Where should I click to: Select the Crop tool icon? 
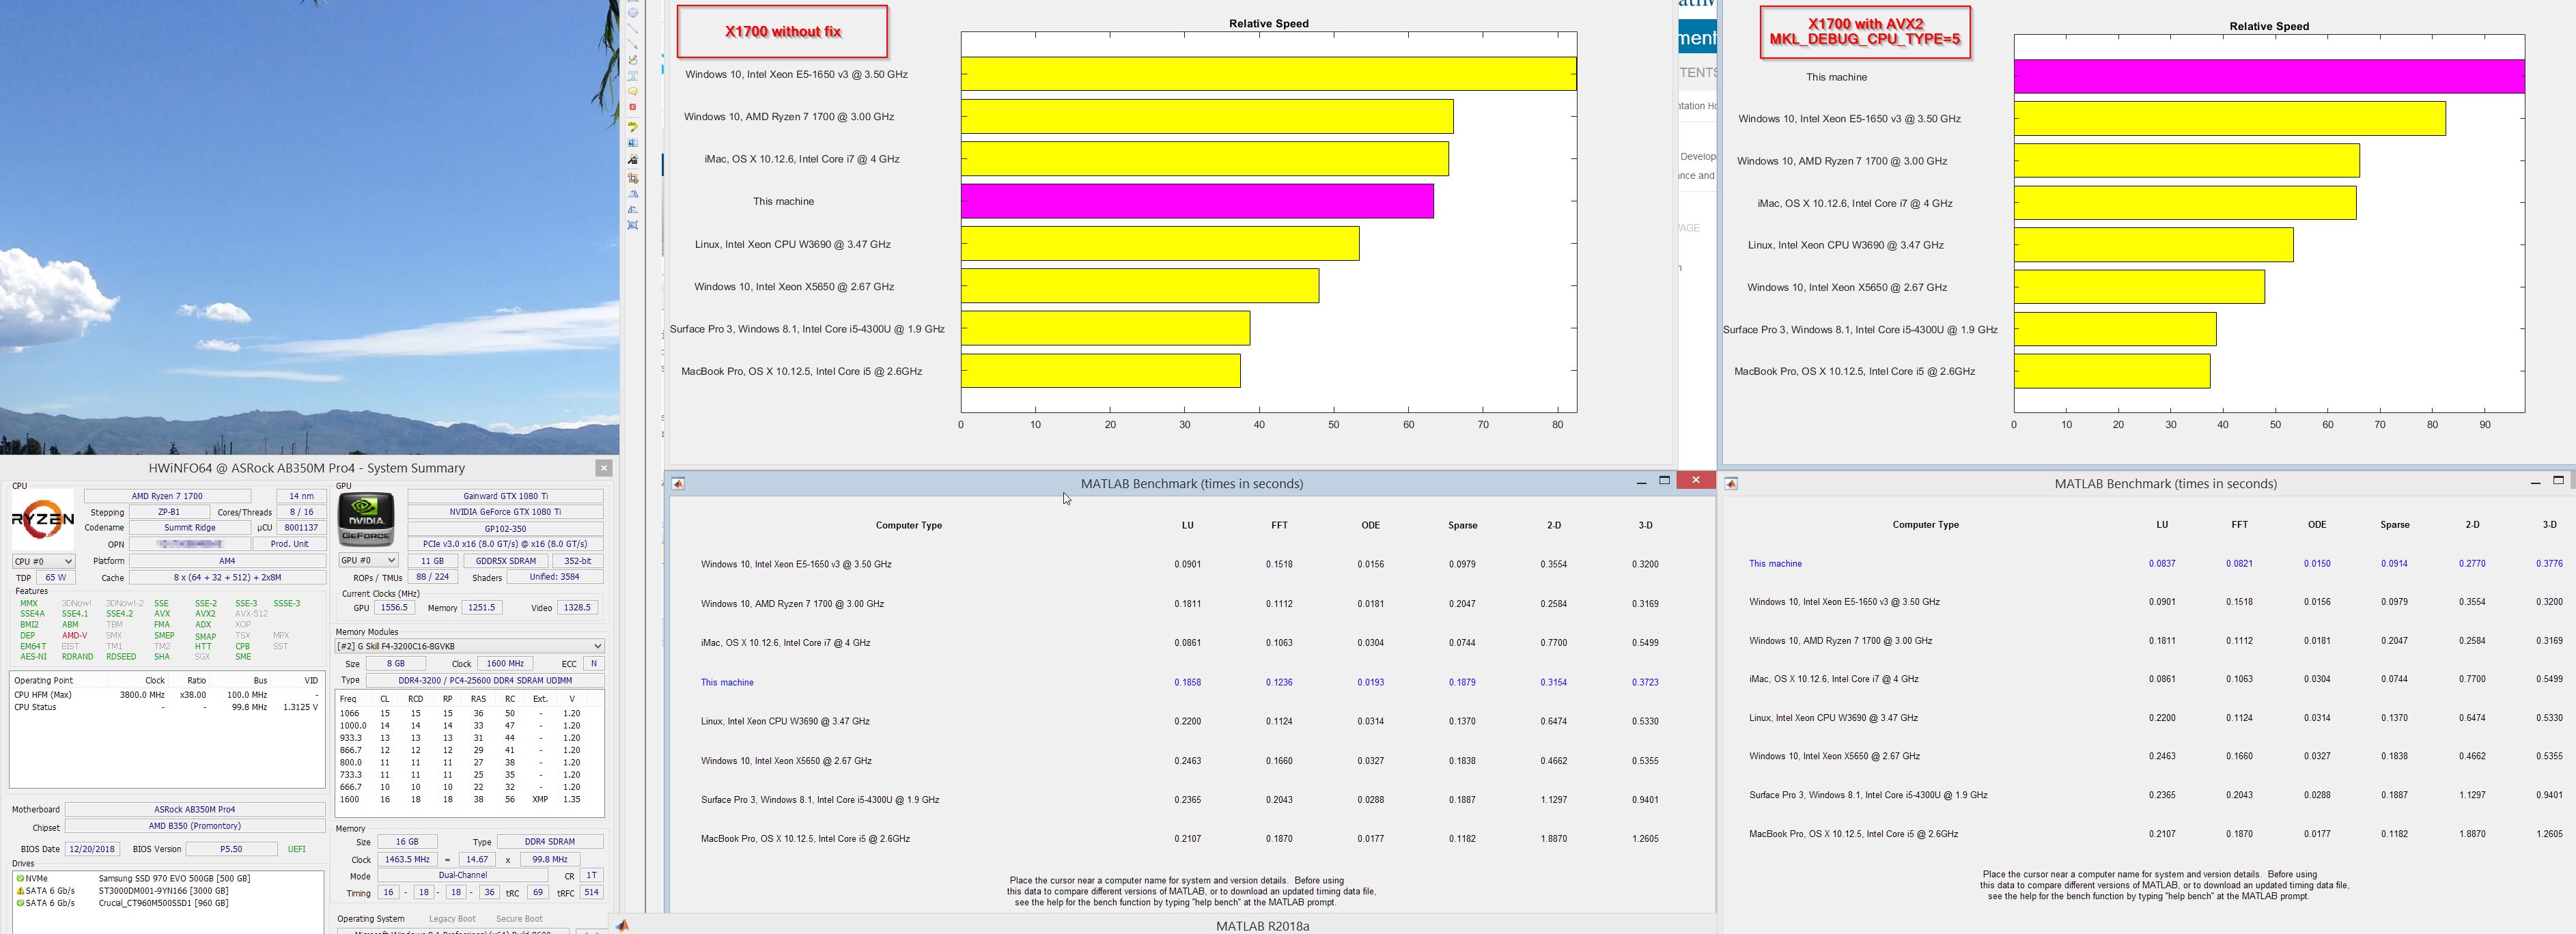[x=633, y=178]
